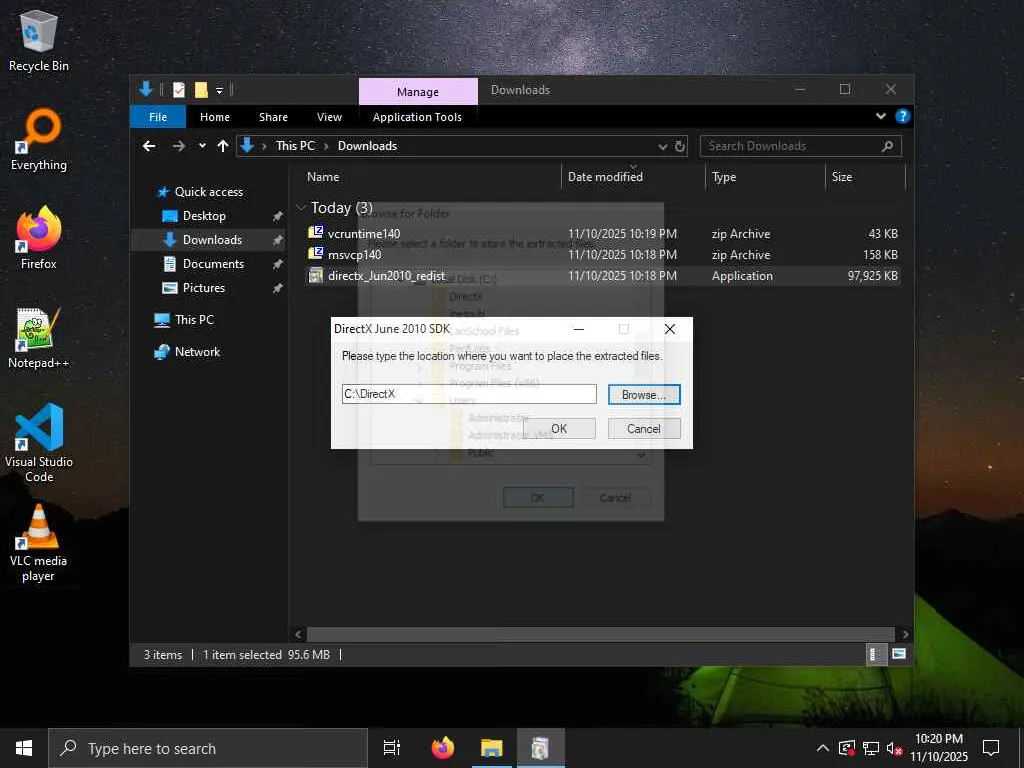The height and width of the screenshot is (768, 1024).
Task: Switch to large thumbnails view icon
Action: (899, 654)
